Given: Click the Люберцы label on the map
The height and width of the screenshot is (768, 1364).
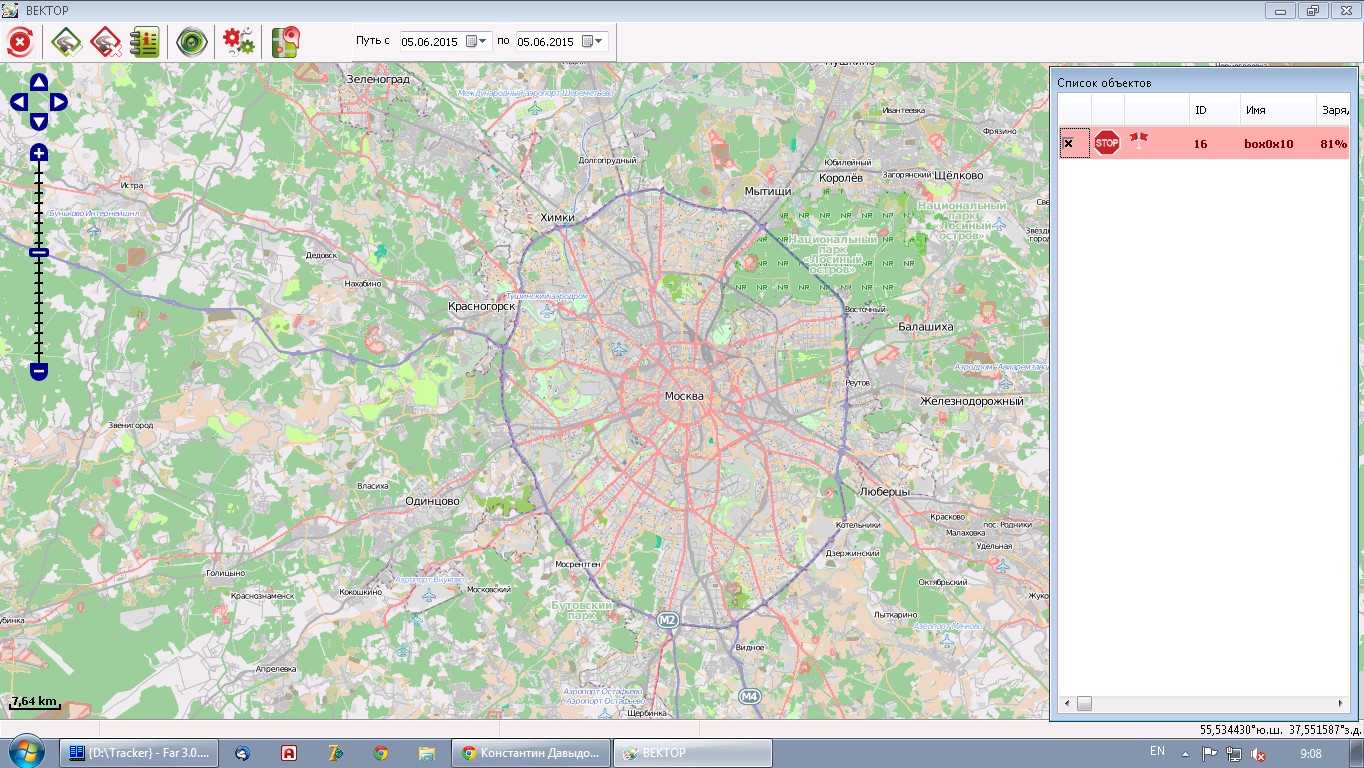Looking at the screenshot, I should click(x=885, y=491).
